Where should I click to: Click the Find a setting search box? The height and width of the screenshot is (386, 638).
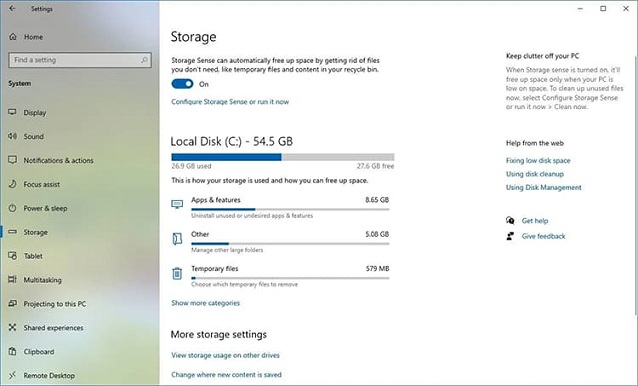80,60
